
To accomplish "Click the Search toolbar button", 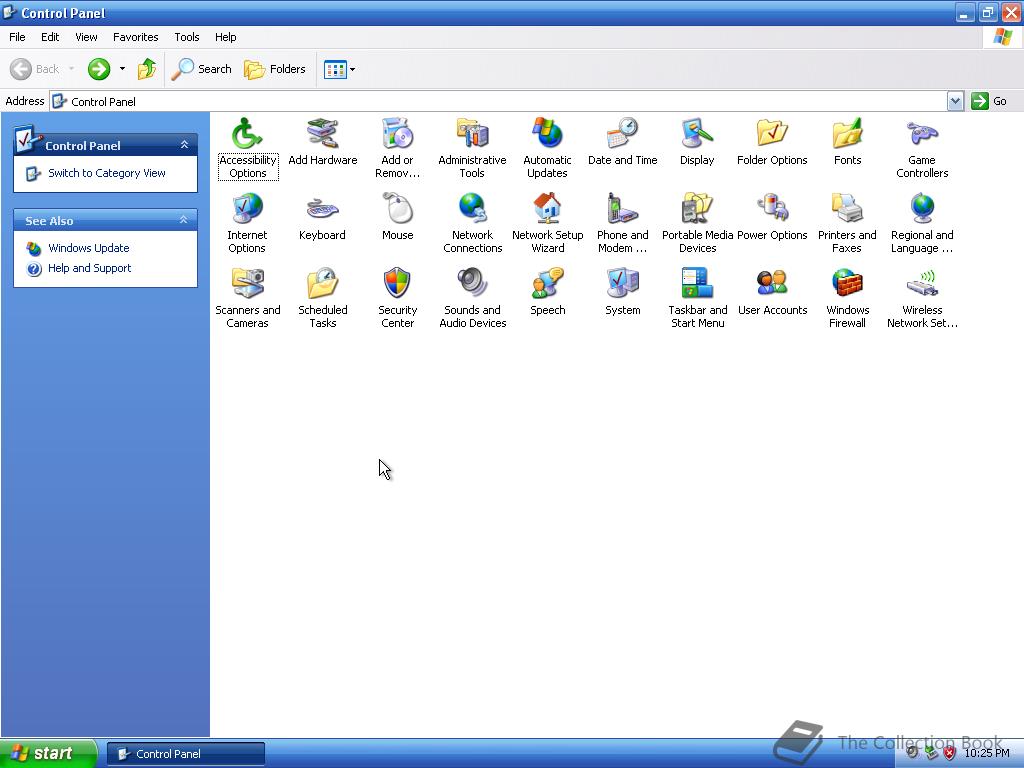I will click(201, 69).
